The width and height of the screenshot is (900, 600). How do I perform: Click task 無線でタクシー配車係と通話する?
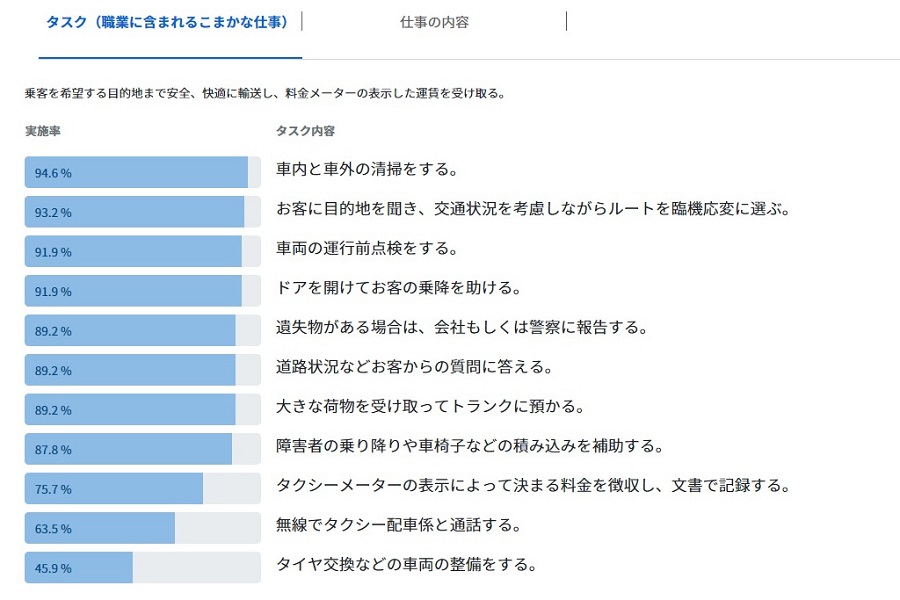tap(400, 524)
